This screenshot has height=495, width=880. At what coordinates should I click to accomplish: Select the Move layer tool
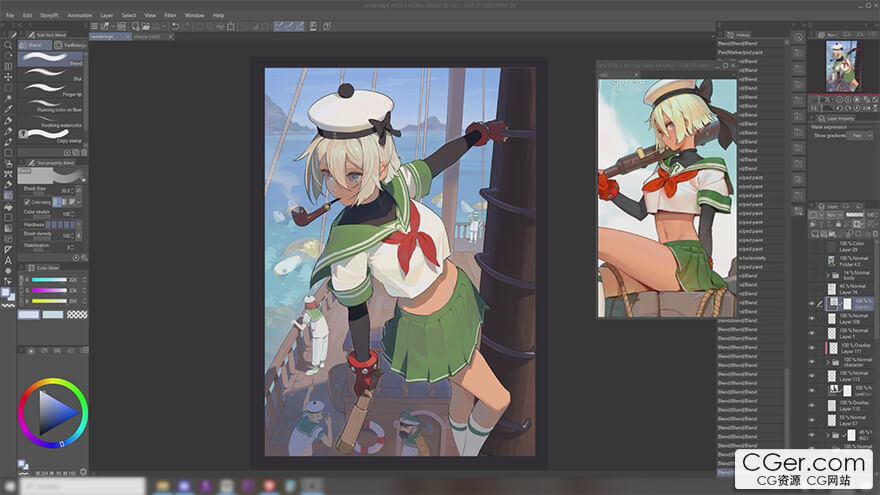tap(8, 77)
